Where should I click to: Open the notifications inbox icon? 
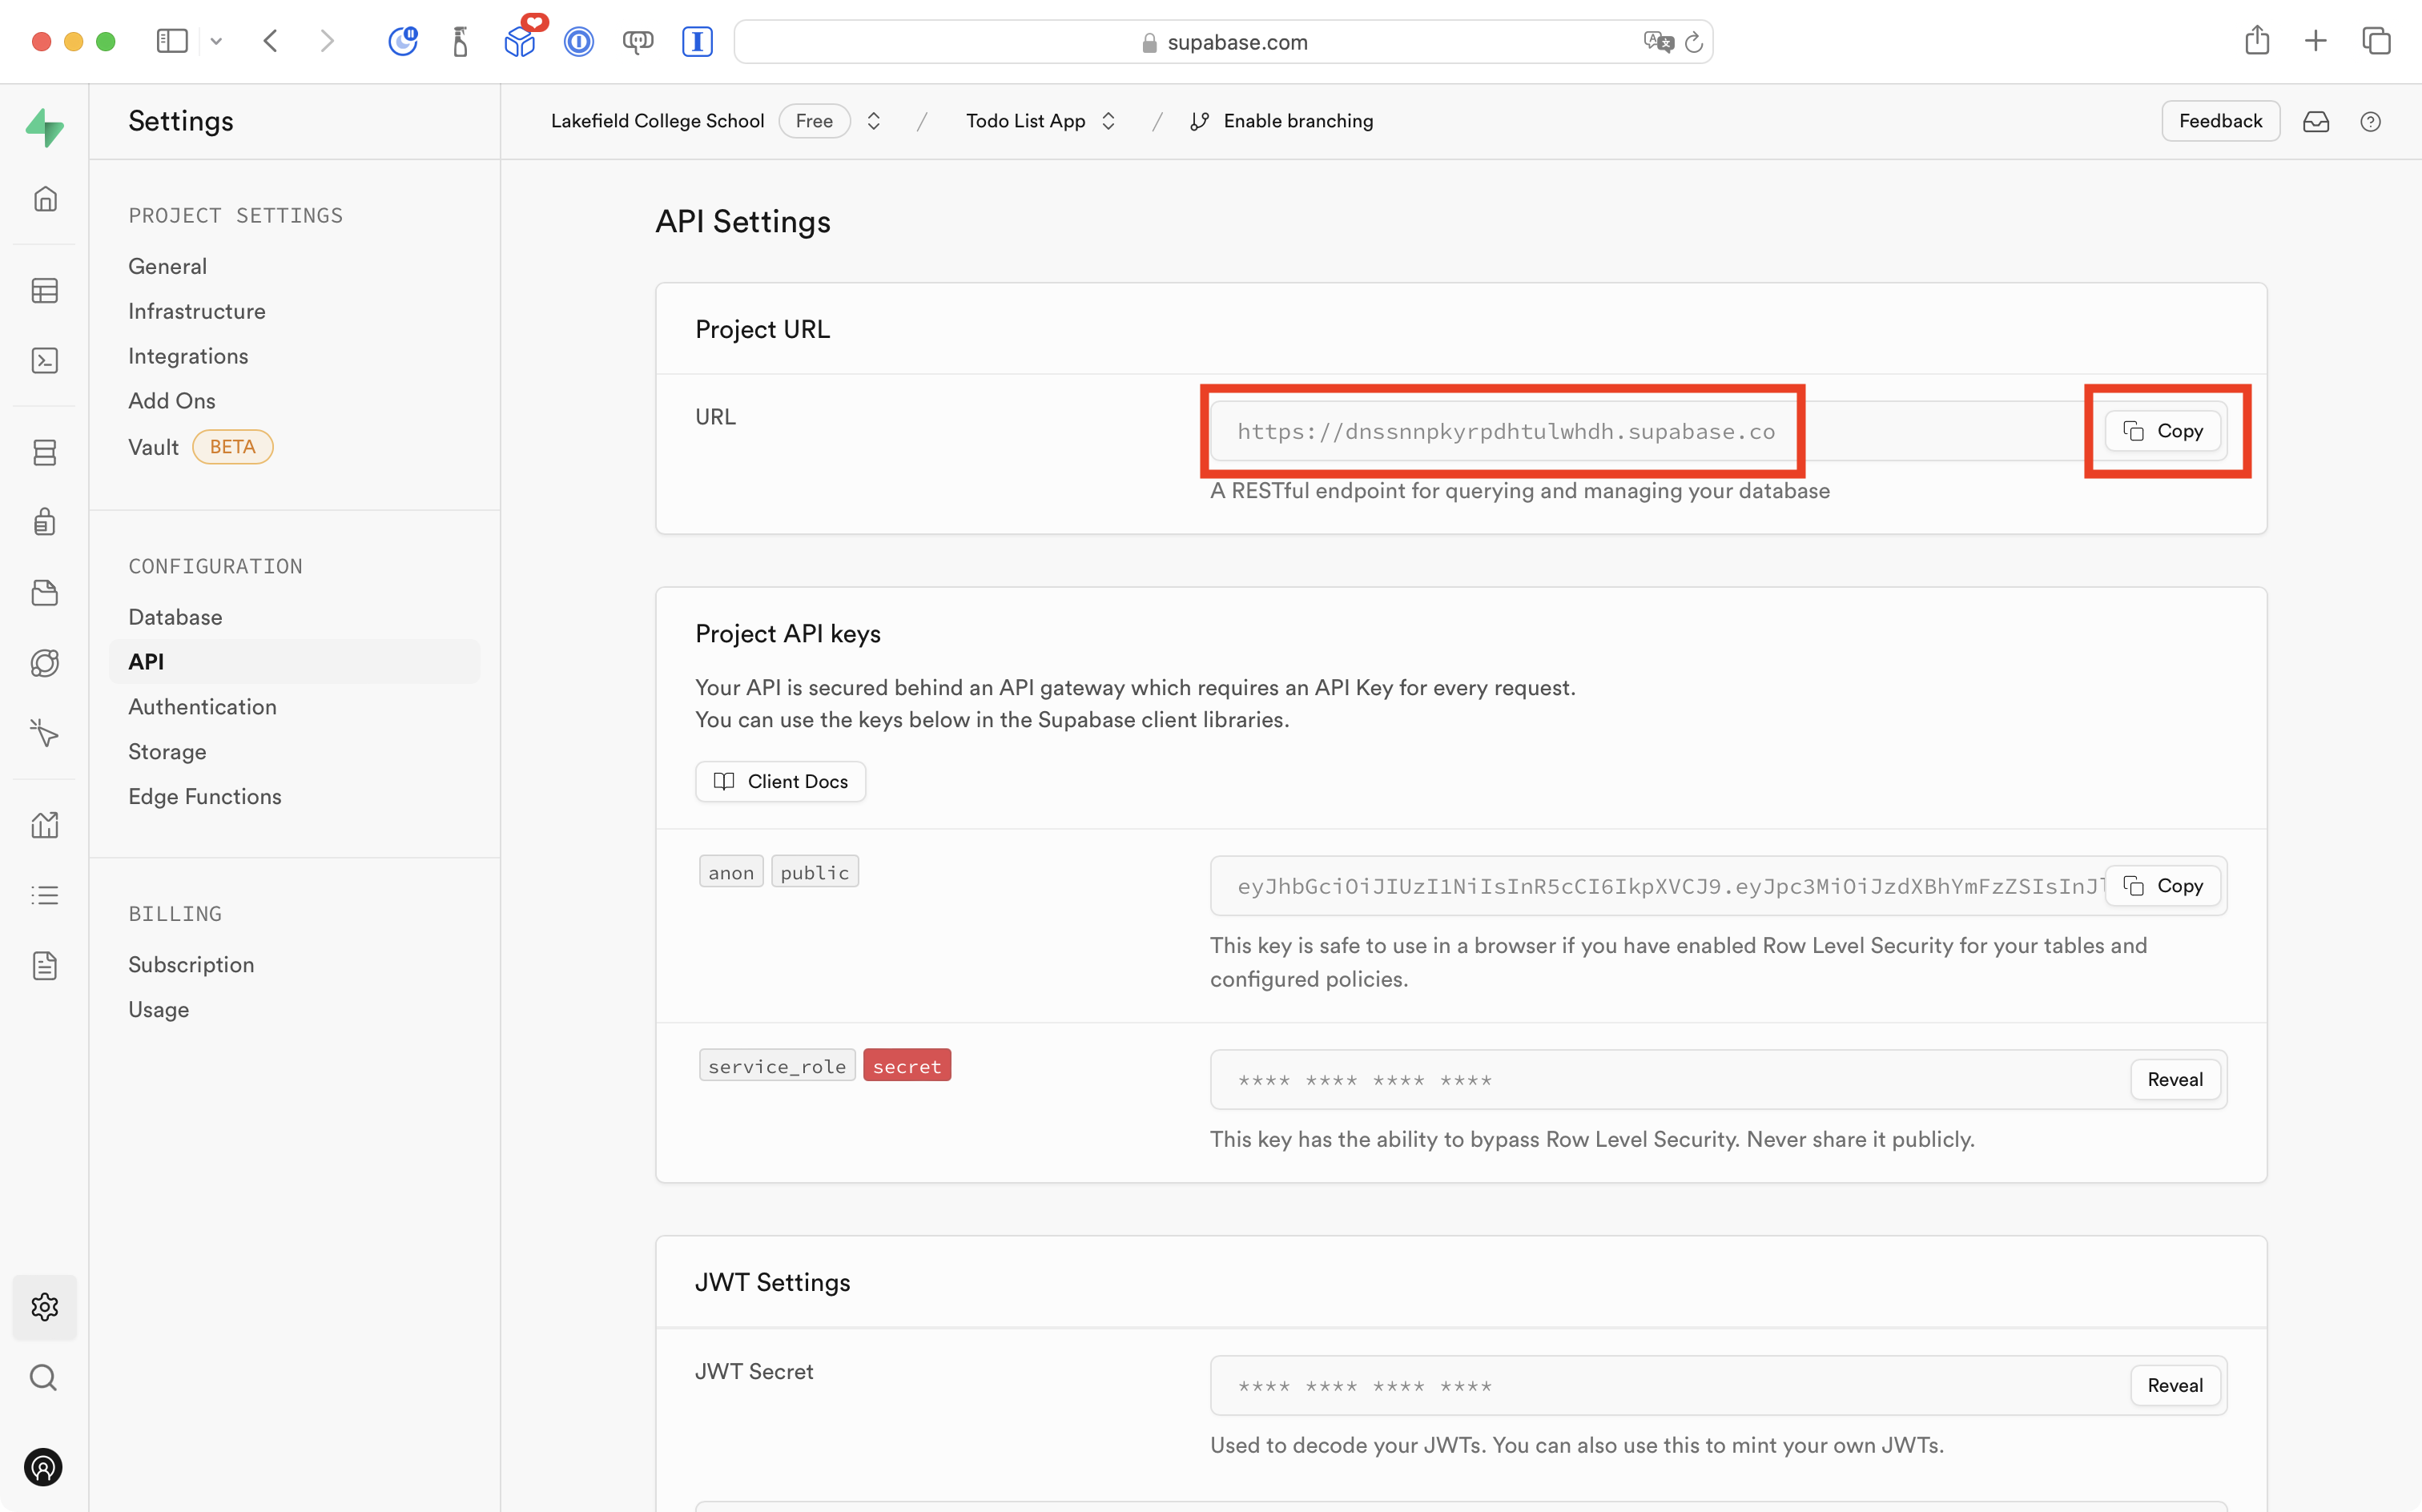click(x=2316, y=121)
